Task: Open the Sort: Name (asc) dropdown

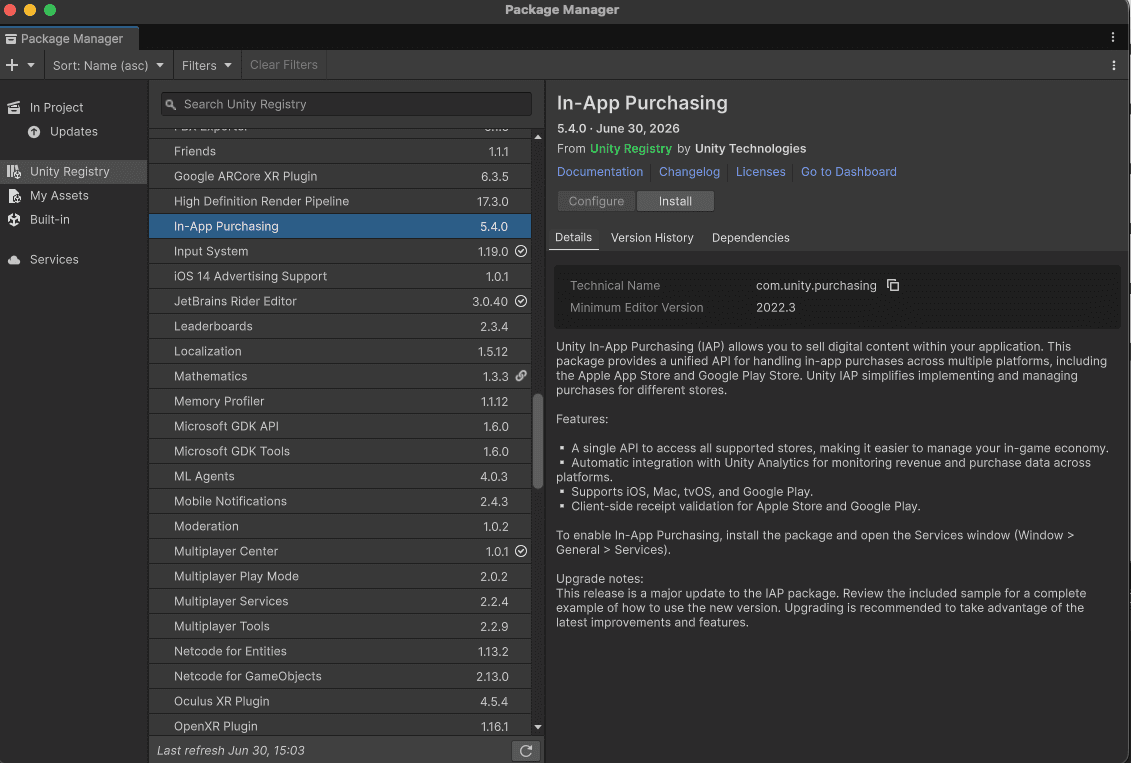Action: (x=108, y=65)
